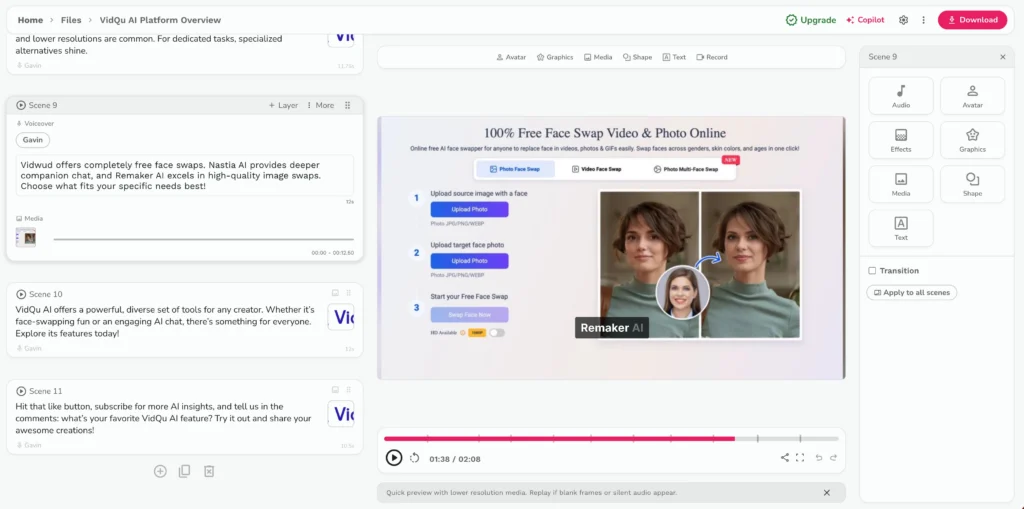The image size is (1024, 509).
Task: Select the Scene 10 script text
Action: (x=165, y=321)
